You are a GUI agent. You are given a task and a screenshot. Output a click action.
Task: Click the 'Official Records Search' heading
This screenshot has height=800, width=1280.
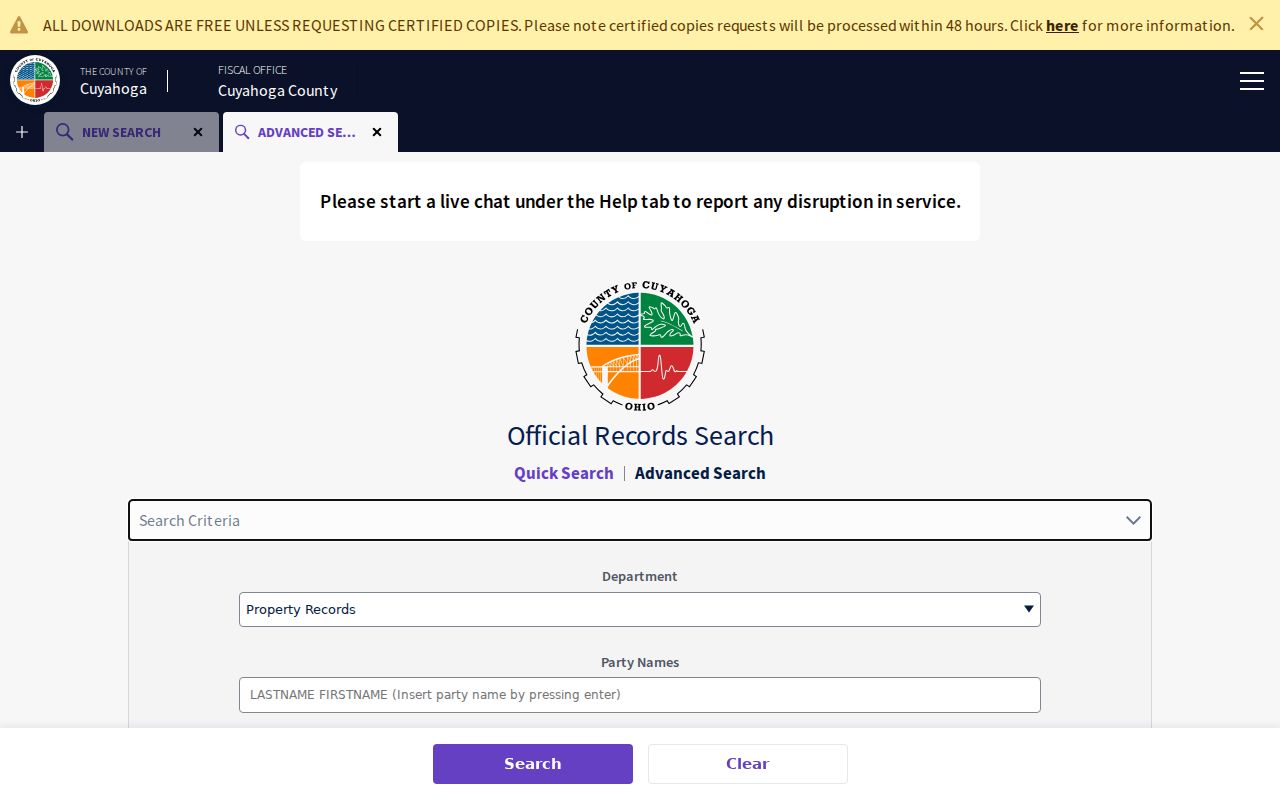point(640,436)
